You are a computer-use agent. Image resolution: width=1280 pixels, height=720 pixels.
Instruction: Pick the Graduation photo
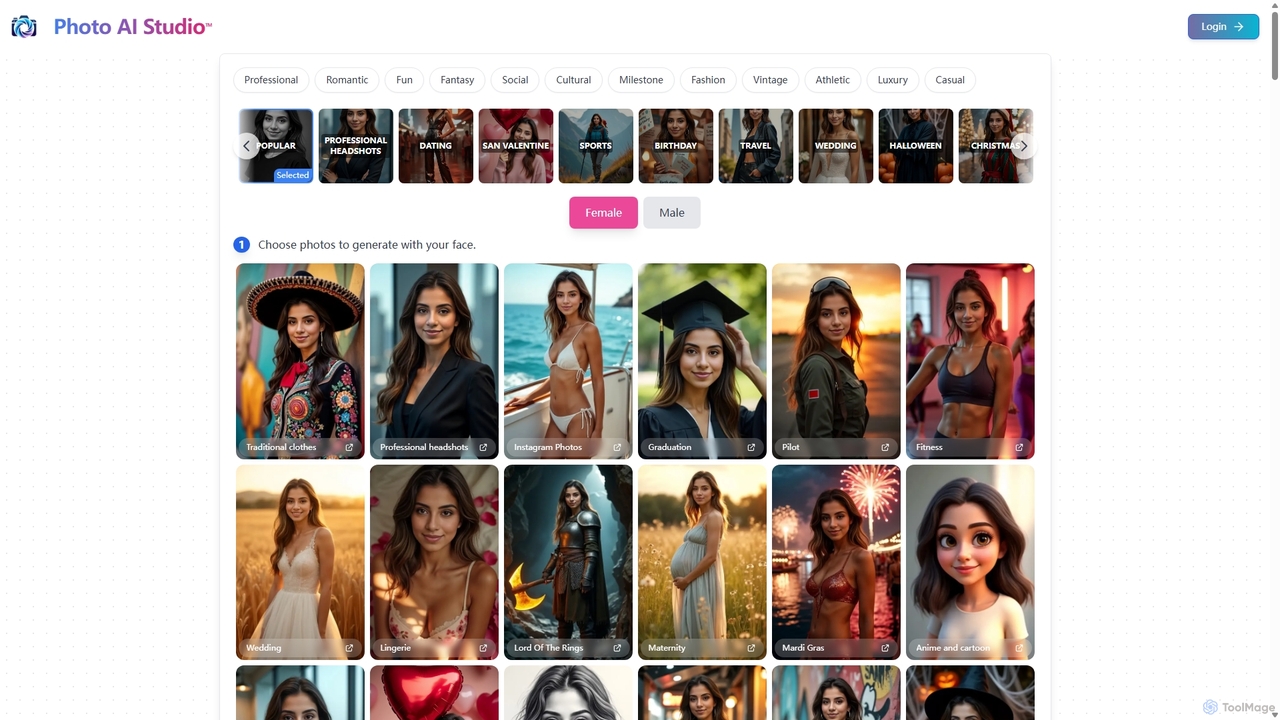point(702,361)
